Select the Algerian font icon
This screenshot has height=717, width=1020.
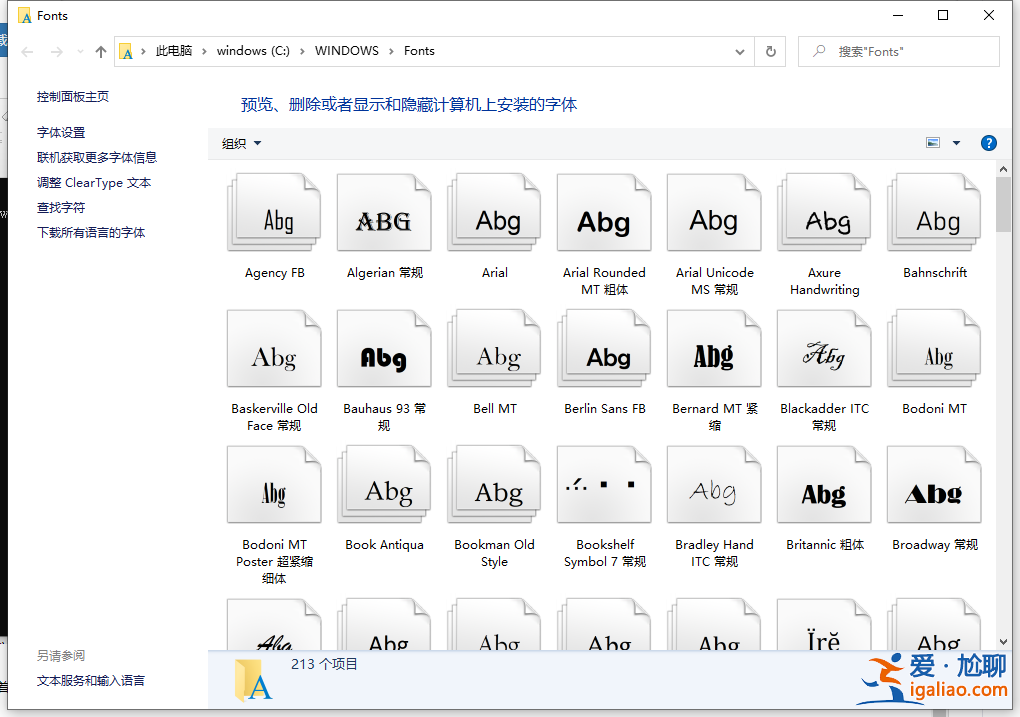pyautogui.click(x=384, y=215)
